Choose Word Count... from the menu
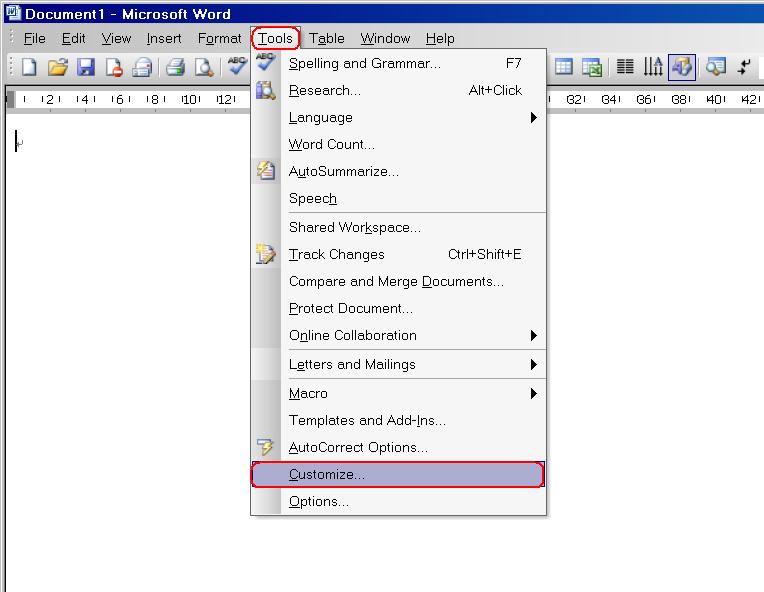 [x=399, y=144]
